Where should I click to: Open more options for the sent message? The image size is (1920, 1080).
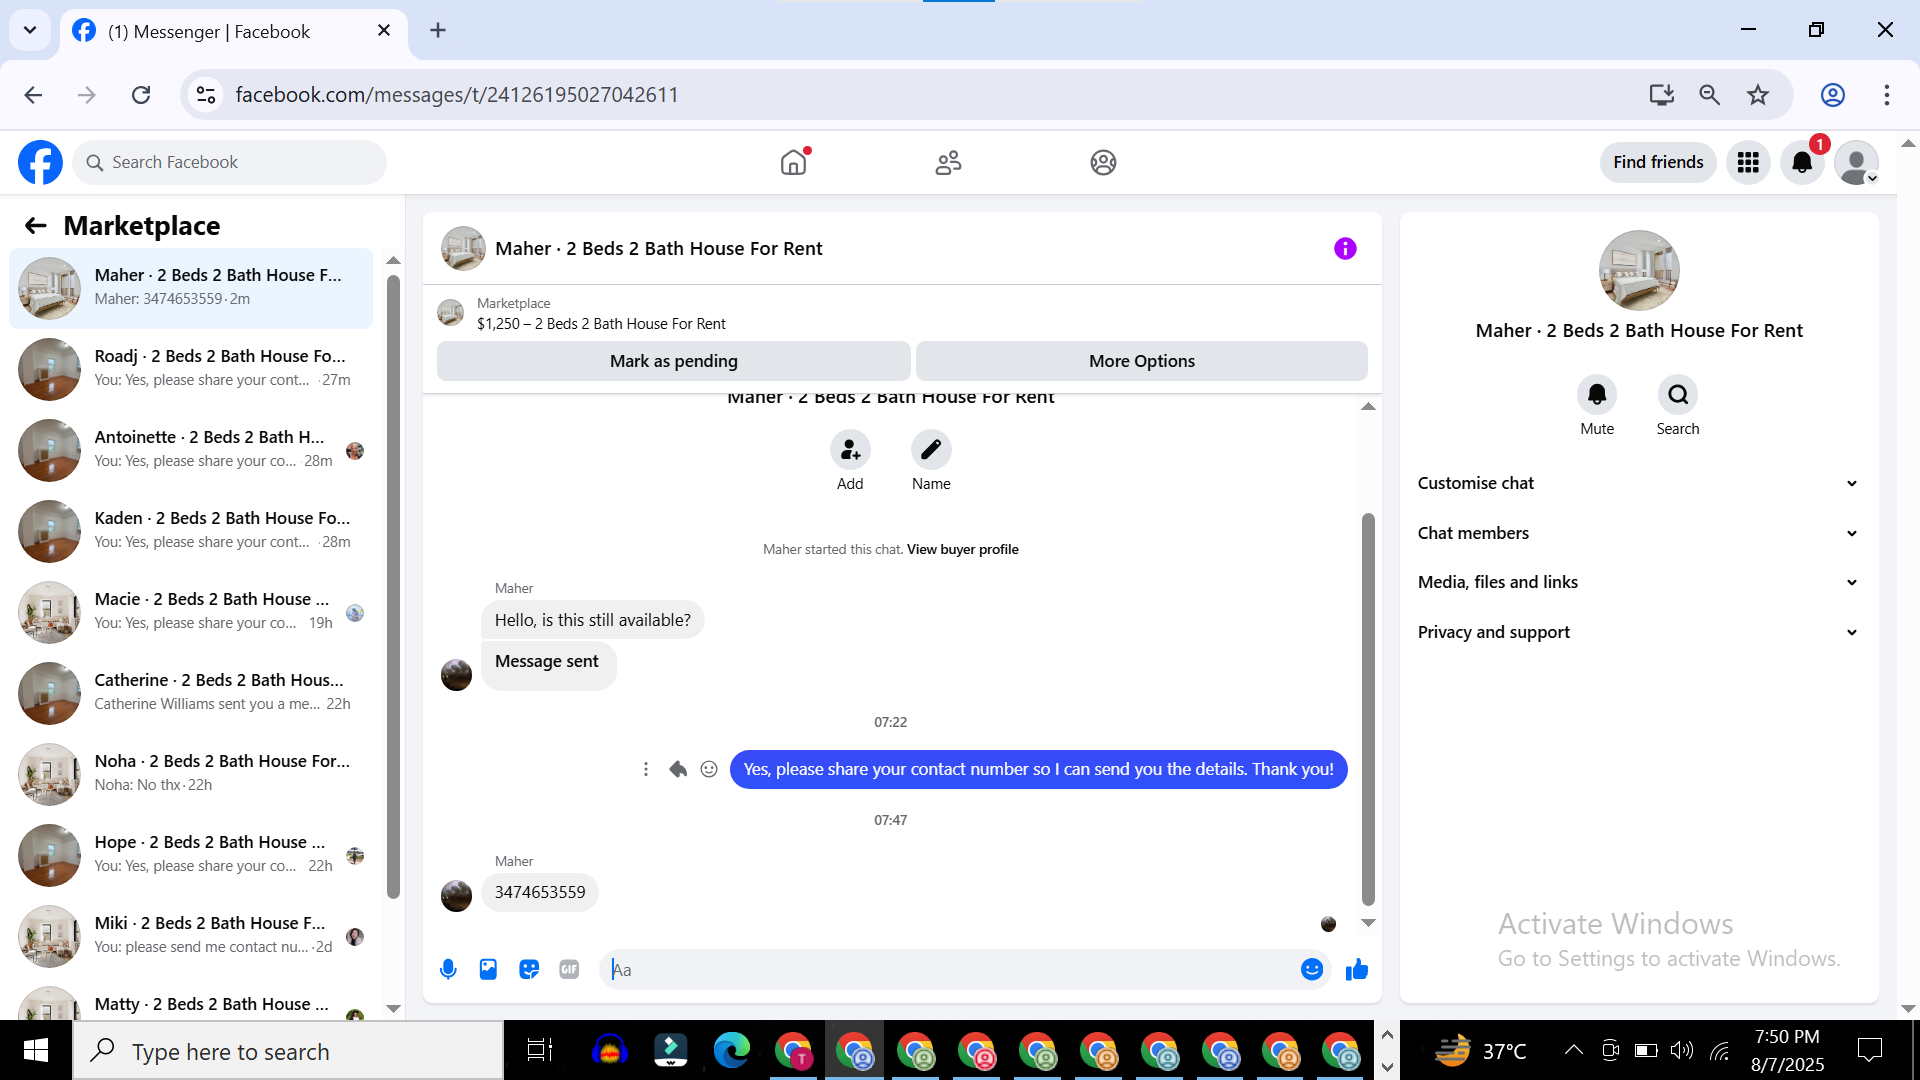[x=646, y=769]
